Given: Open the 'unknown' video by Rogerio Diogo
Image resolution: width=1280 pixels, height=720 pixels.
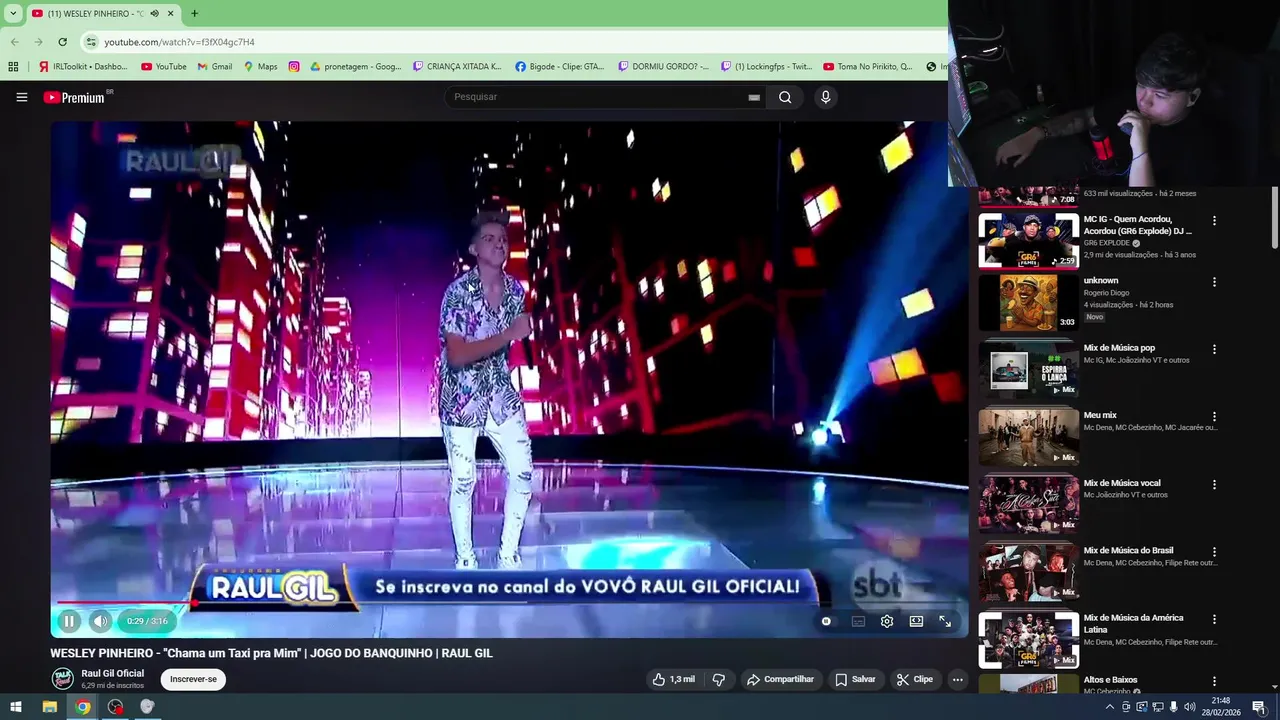Looking at the screenshot, I should point(1028,302).
